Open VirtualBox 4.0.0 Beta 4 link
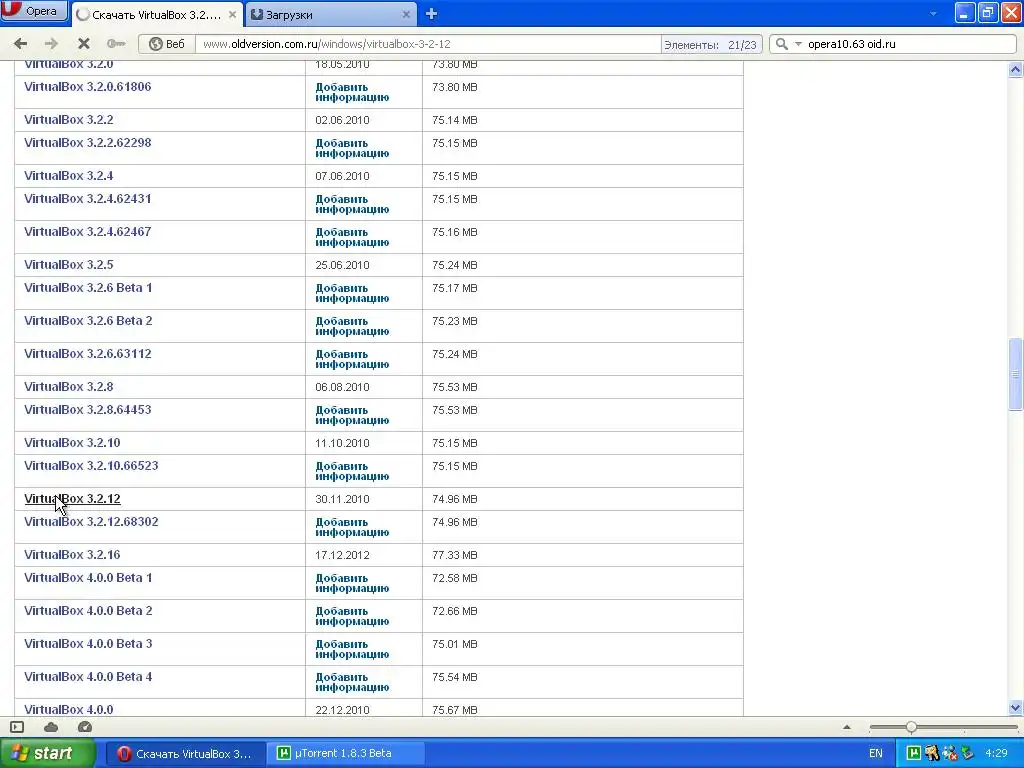This screenshot has height=768, width=1024. (88, 677)
